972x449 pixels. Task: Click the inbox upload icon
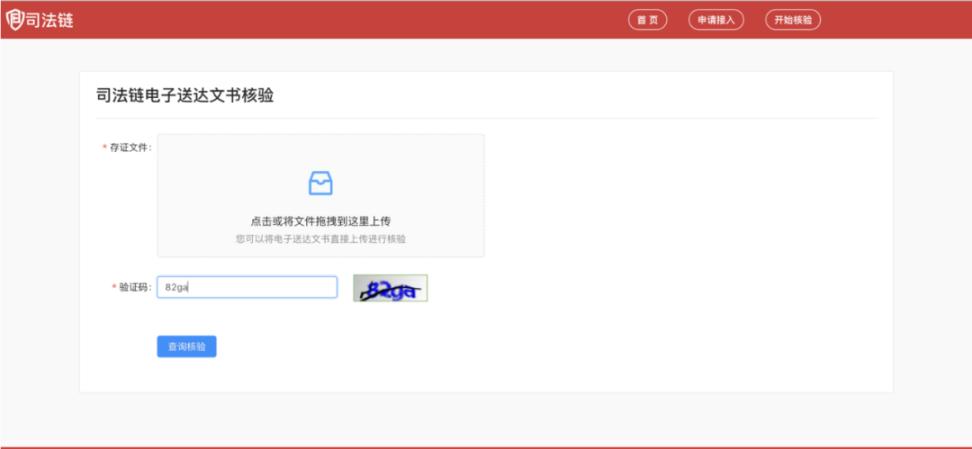pos(320,183)
